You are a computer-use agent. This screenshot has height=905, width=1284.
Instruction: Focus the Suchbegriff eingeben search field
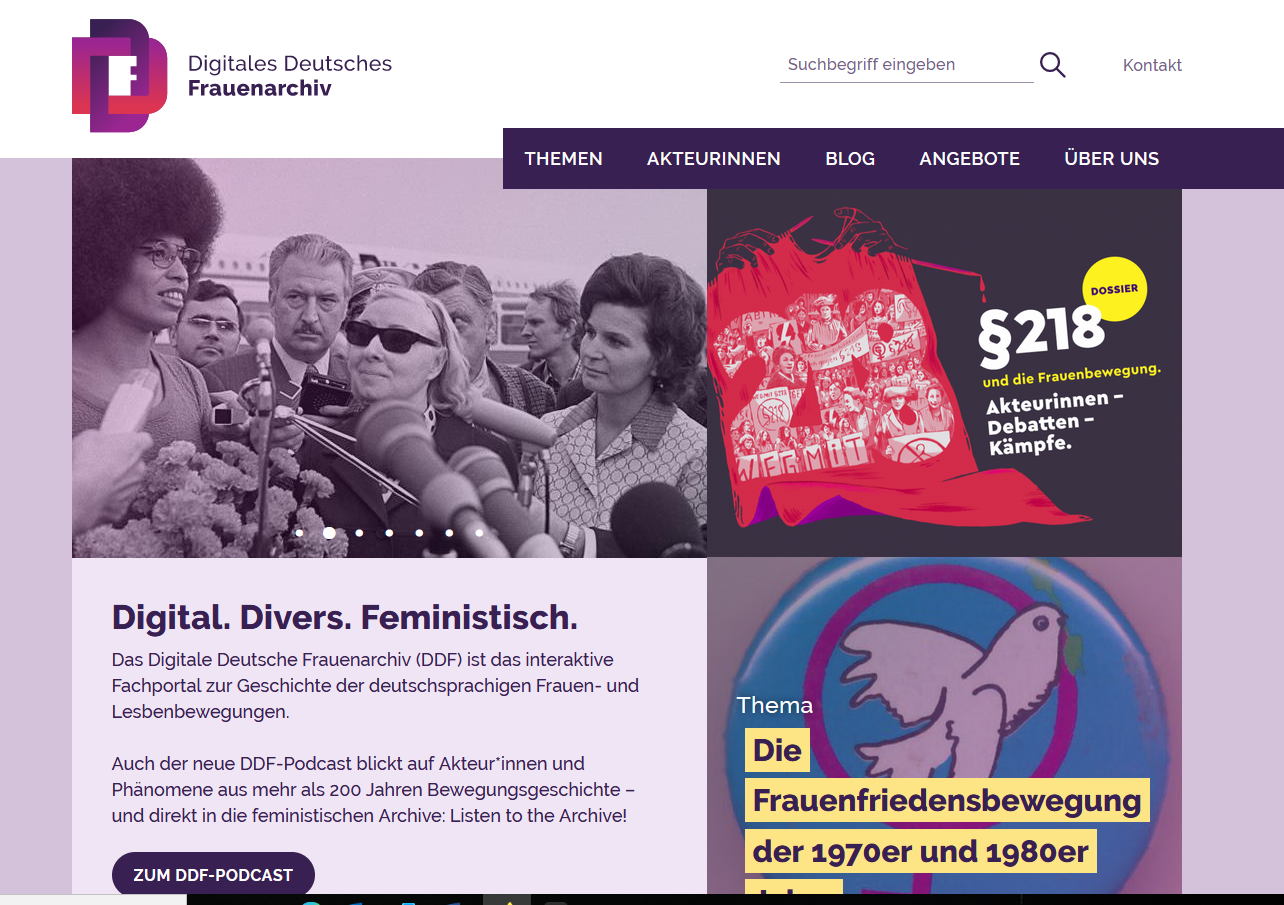click(907, 65)
